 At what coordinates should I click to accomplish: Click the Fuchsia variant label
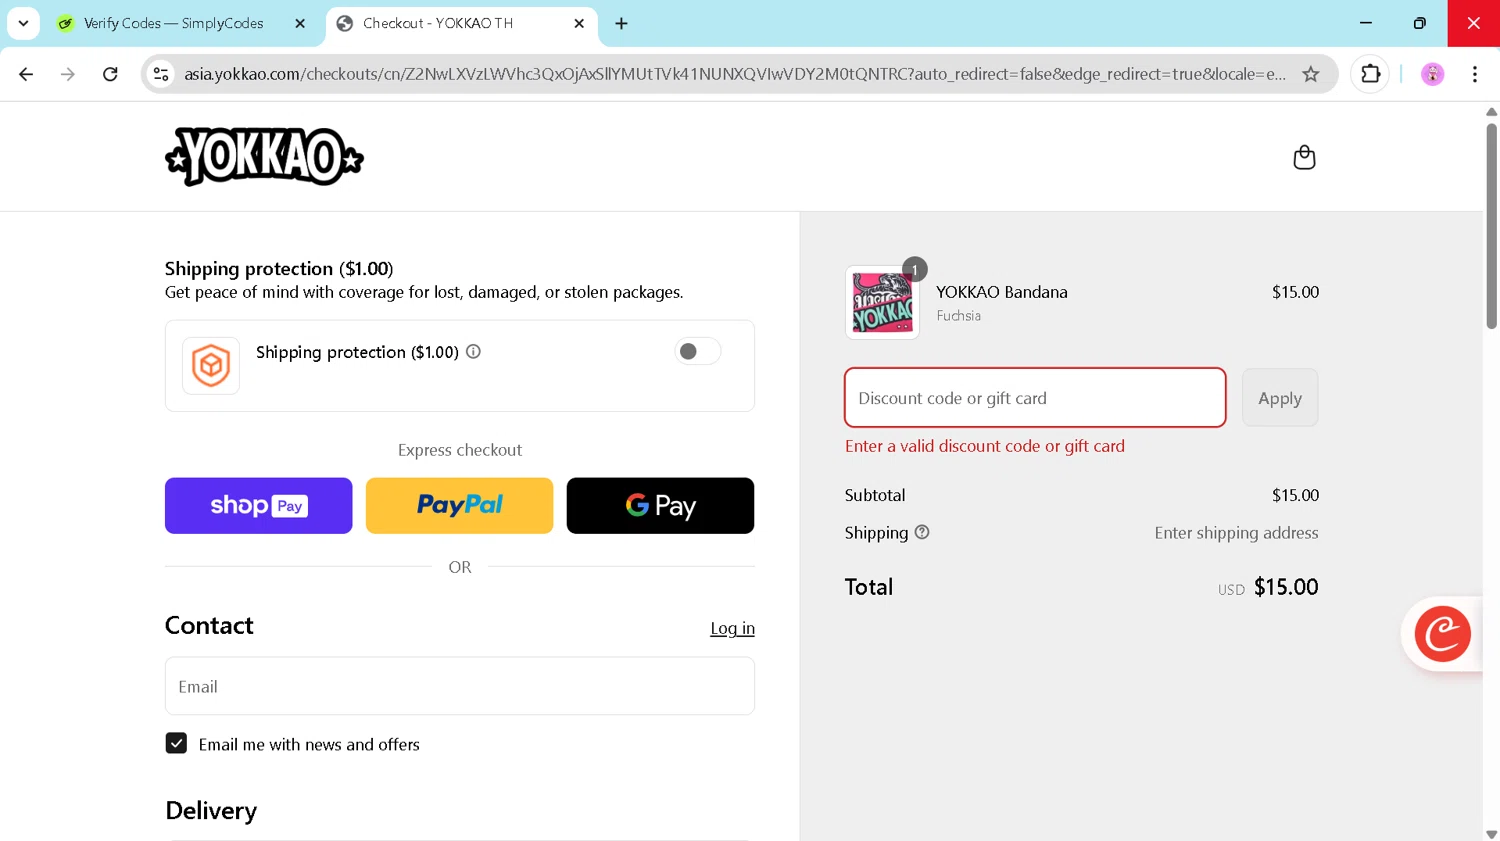click(x=959, y=316)
